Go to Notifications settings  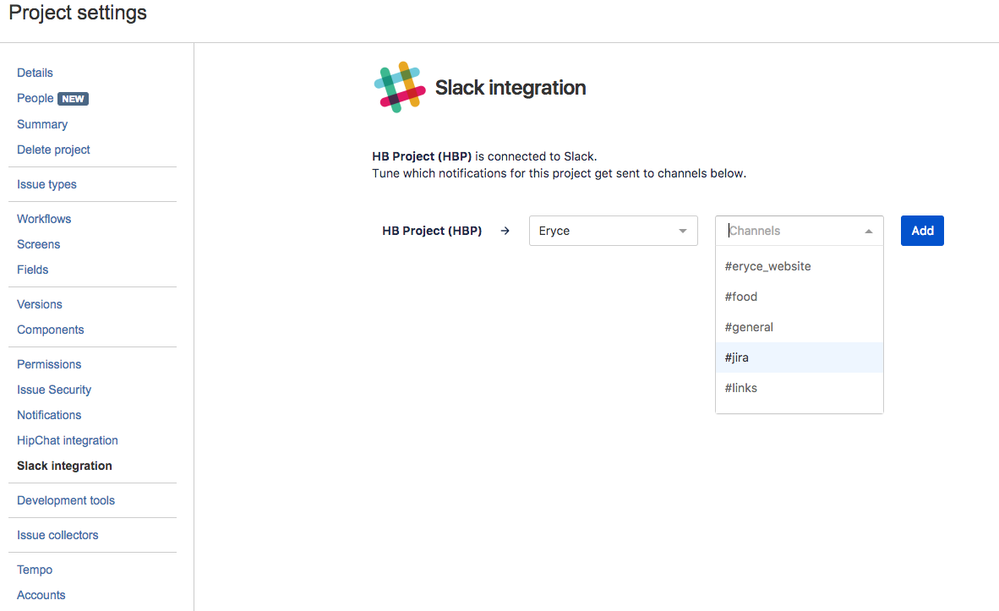pos(49,415)
